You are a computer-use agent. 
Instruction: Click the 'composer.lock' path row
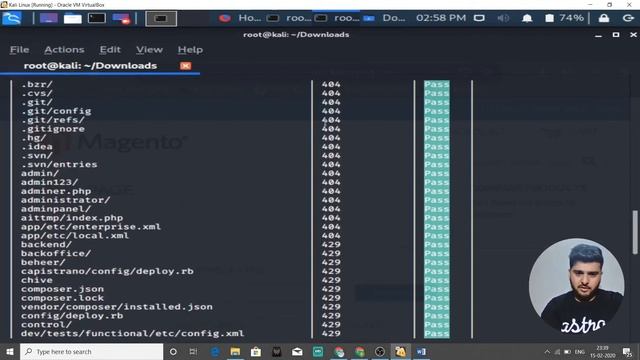(62, 298)
